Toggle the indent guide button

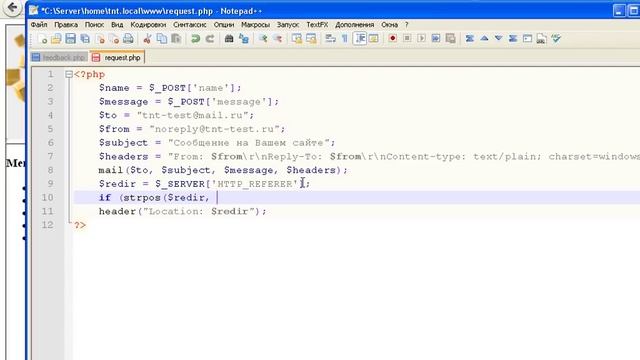click(360, 39)
